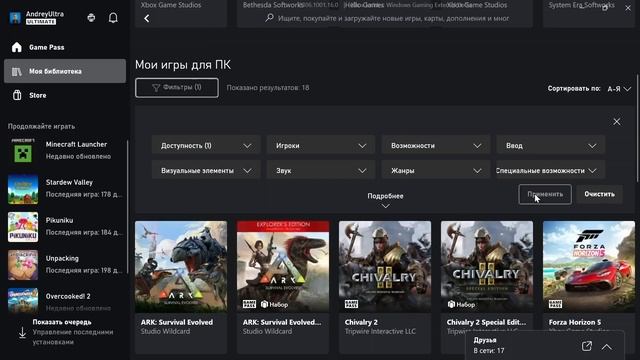Expand the Специальные возможности filter
The width and height of the screenshot is (640, 360).
point(551,171)
